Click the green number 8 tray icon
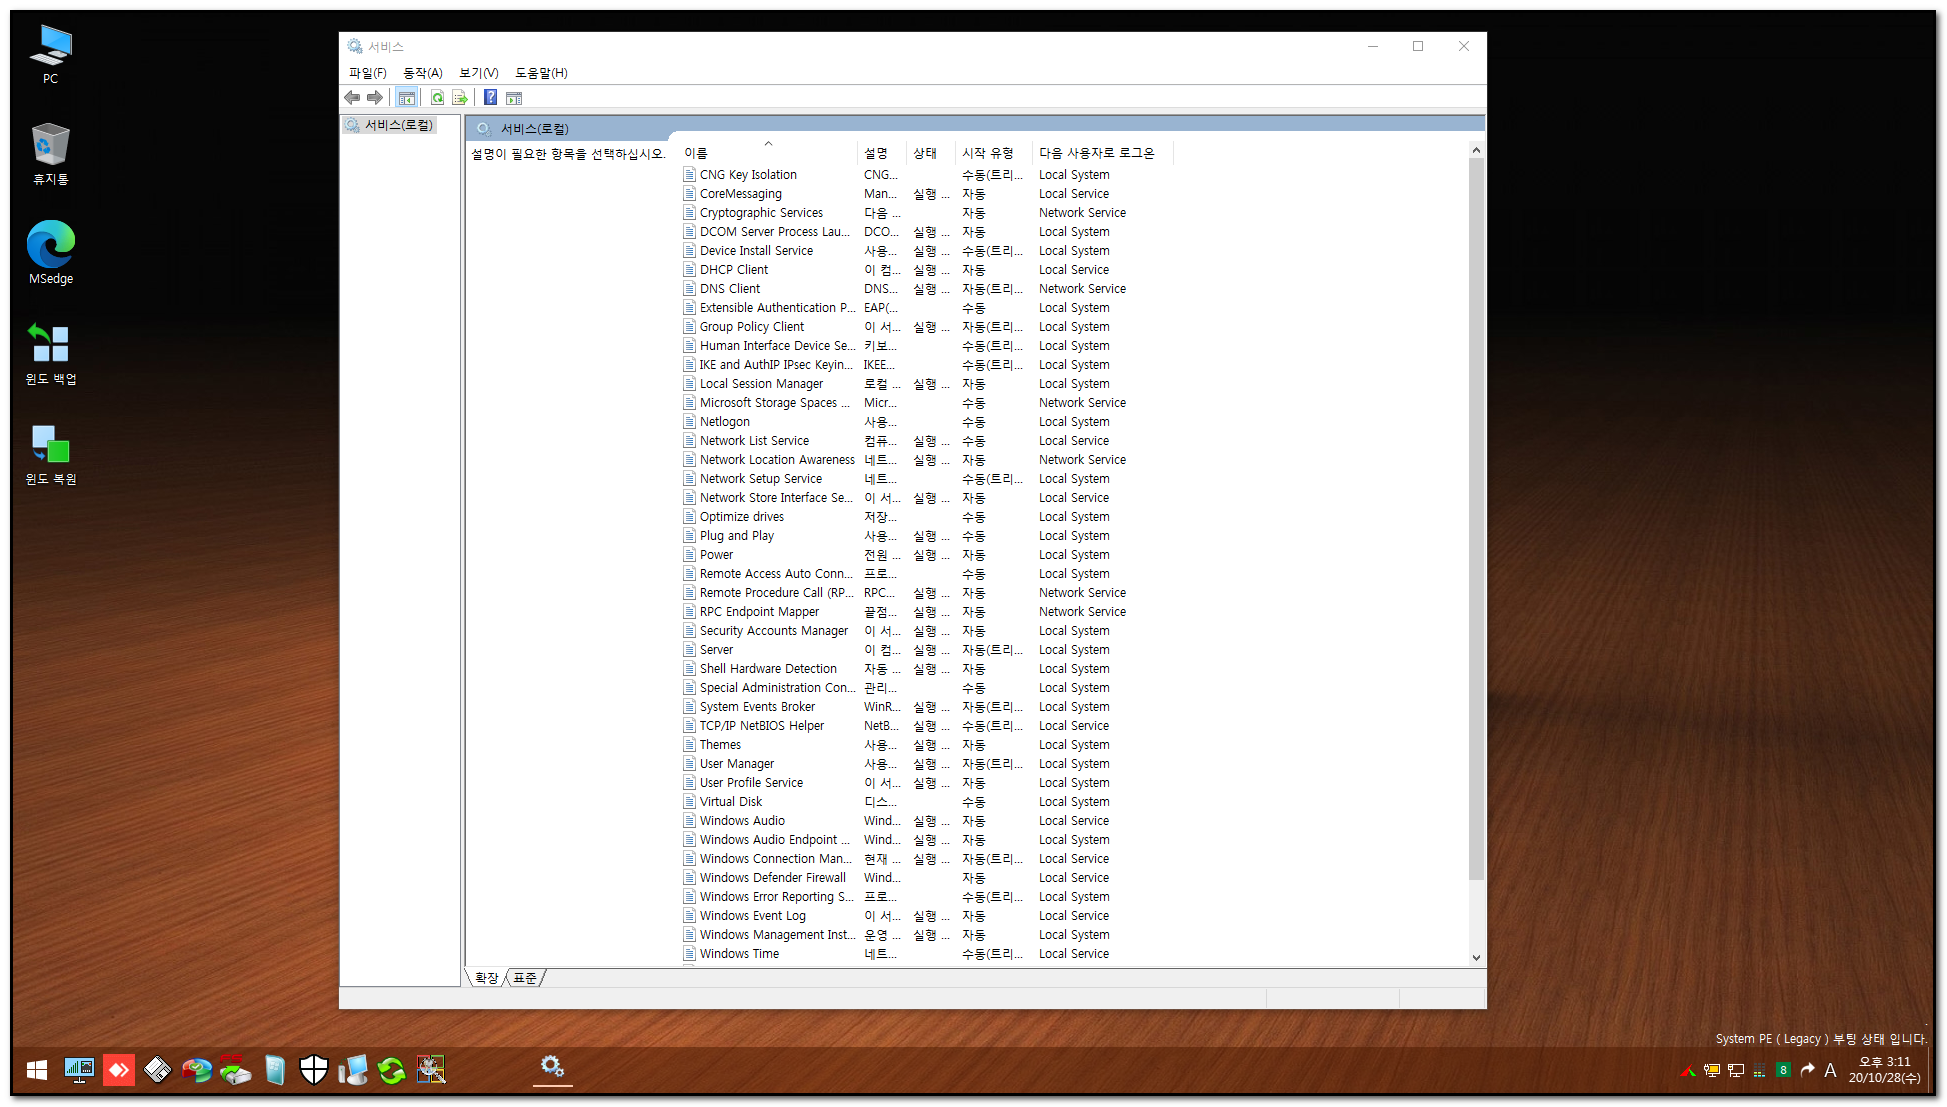The image size is (1947, 1107). click(1783, 1070)
